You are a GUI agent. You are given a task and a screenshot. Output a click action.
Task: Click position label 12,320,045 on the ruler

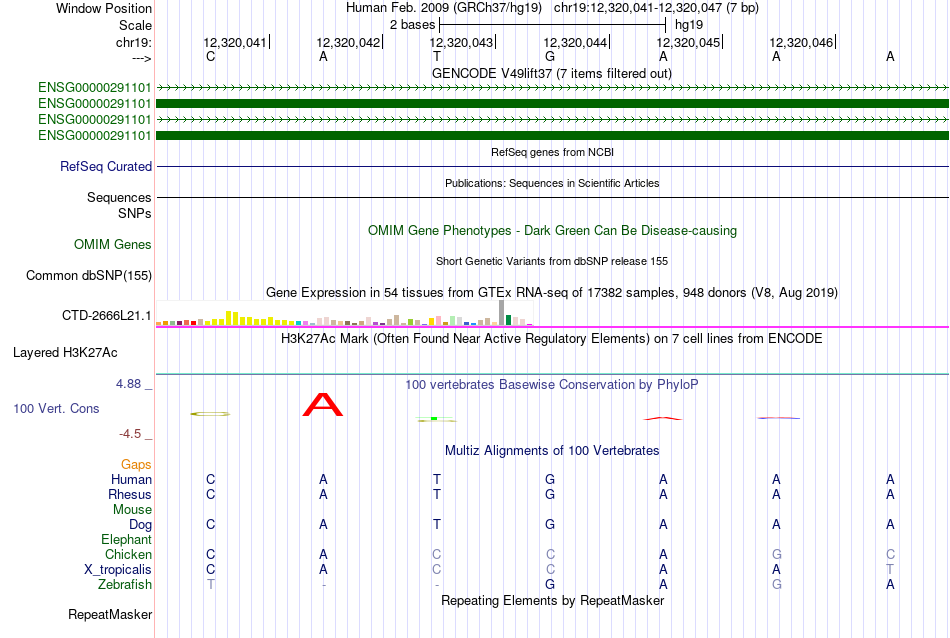click(688, 42)
